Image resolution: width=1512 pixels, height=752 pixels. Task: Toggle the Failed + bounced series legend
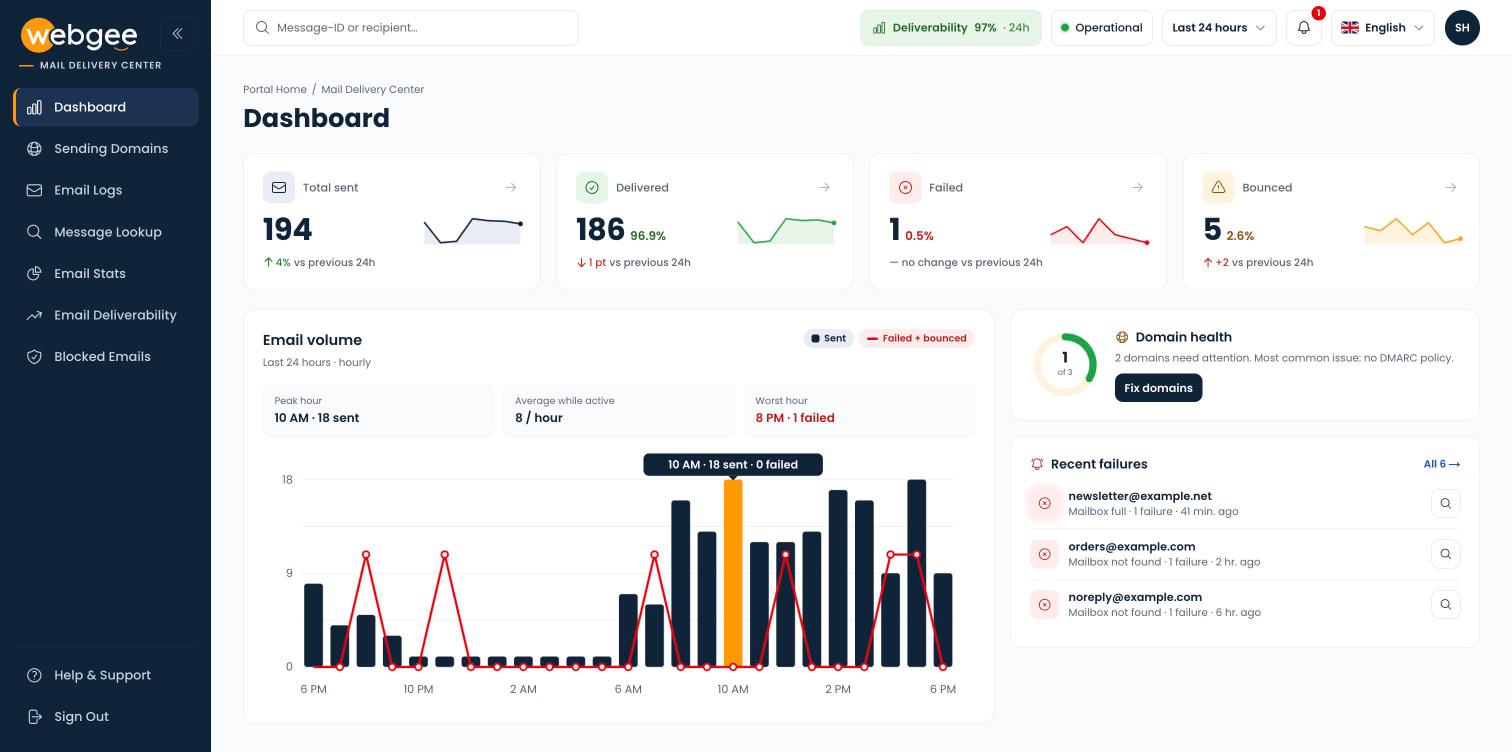tap(917, 338)
